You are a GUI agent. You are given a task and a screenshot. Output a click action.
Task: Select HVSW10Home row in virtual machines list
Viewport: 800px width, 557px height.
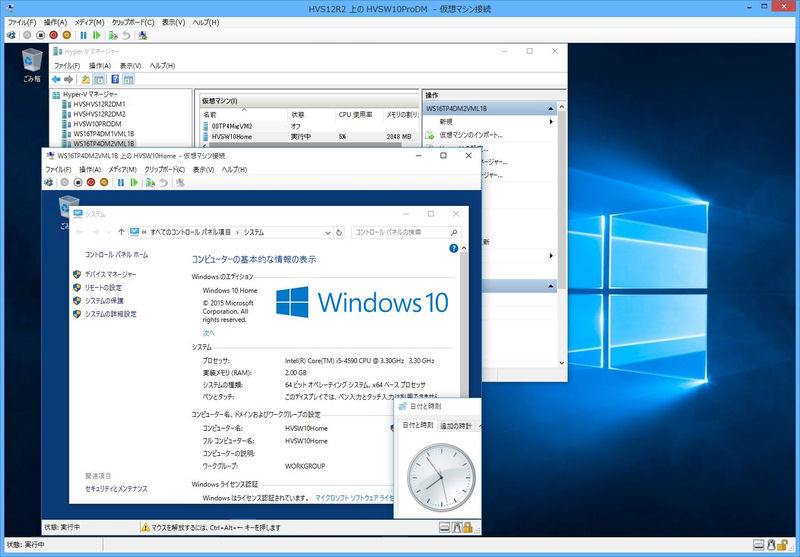[x=310, y=137]
